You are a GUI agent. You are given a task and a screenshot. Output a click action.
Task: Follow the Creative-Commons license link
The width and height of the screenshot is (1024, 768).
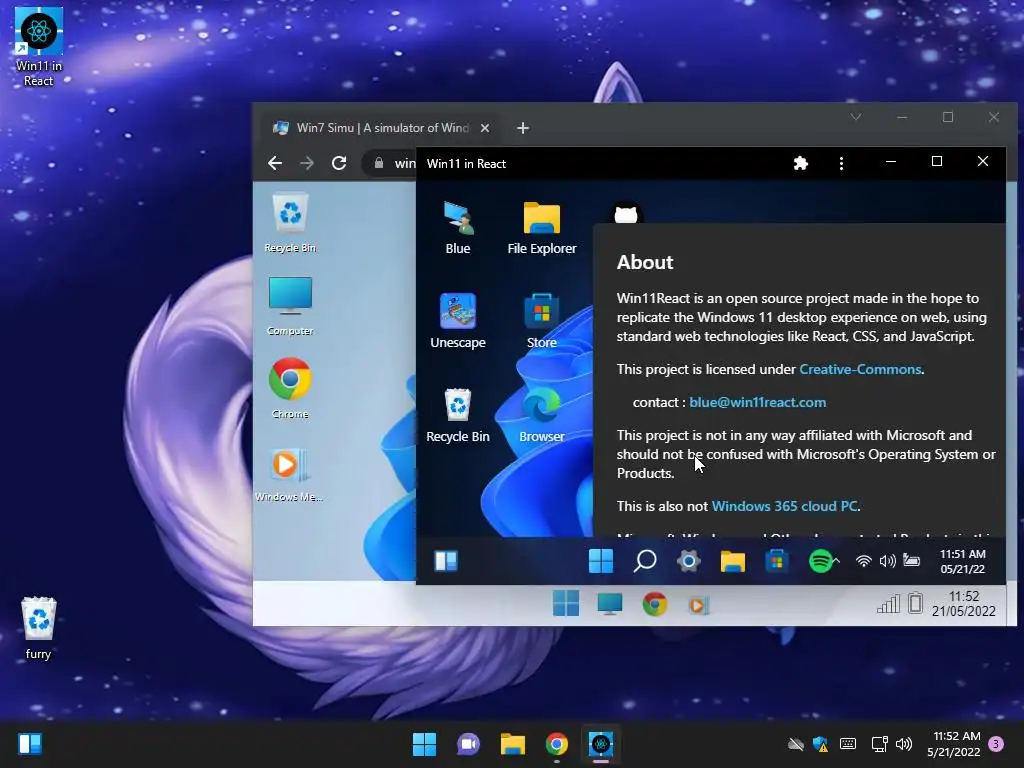click(860, 369)
